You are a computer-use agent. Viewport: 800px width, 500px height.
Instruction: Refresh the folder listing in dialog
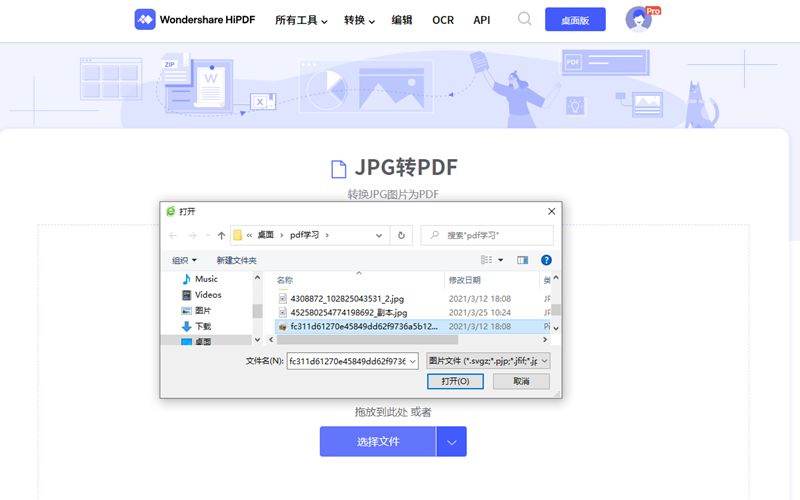pos(401,236)
